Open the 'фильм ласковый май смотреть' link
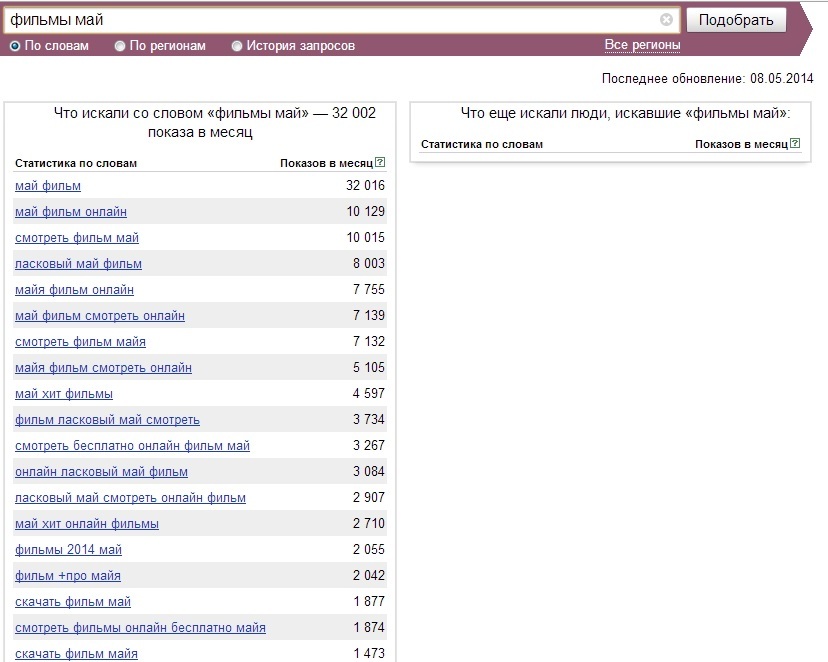The image size is (828, 662). [x=107, y=420]
